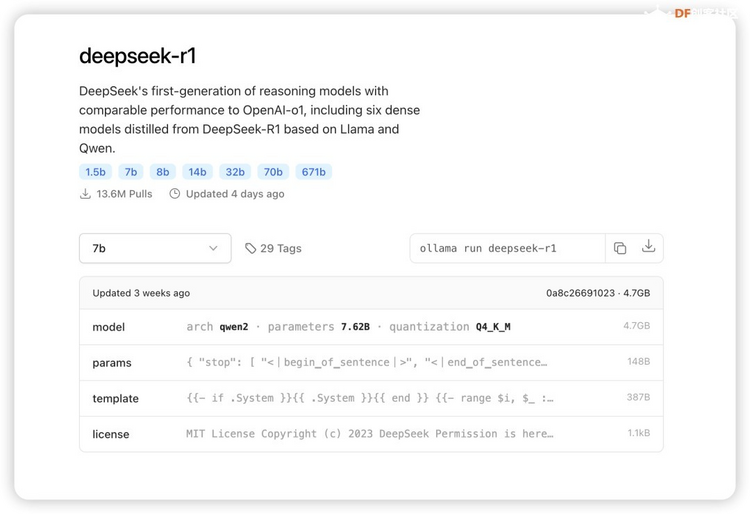Click the 0a8c26691023 · 4.7GB digest

pyautogui.click(x=598, y=293)
